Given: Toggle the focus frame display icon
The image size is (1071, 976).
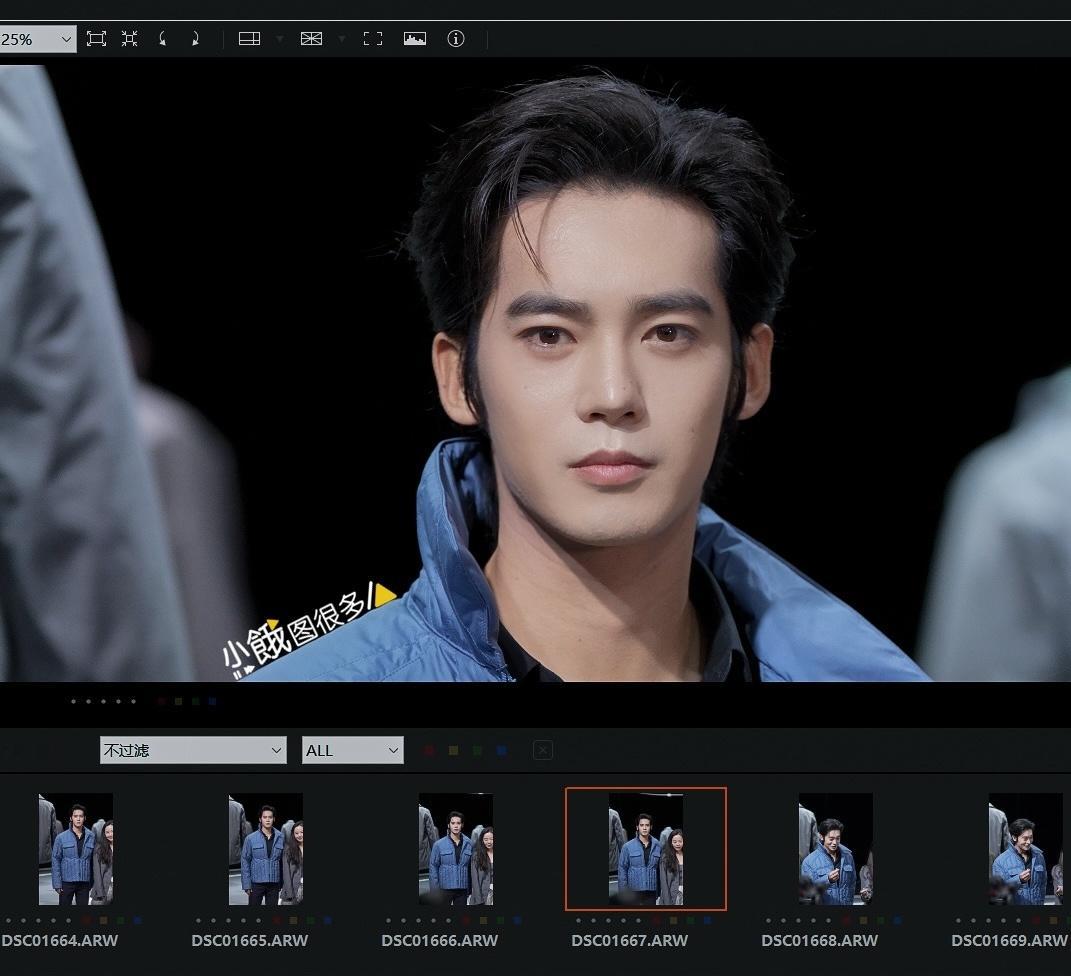Looking at the screenshot, I should click(x=373, y=39).
